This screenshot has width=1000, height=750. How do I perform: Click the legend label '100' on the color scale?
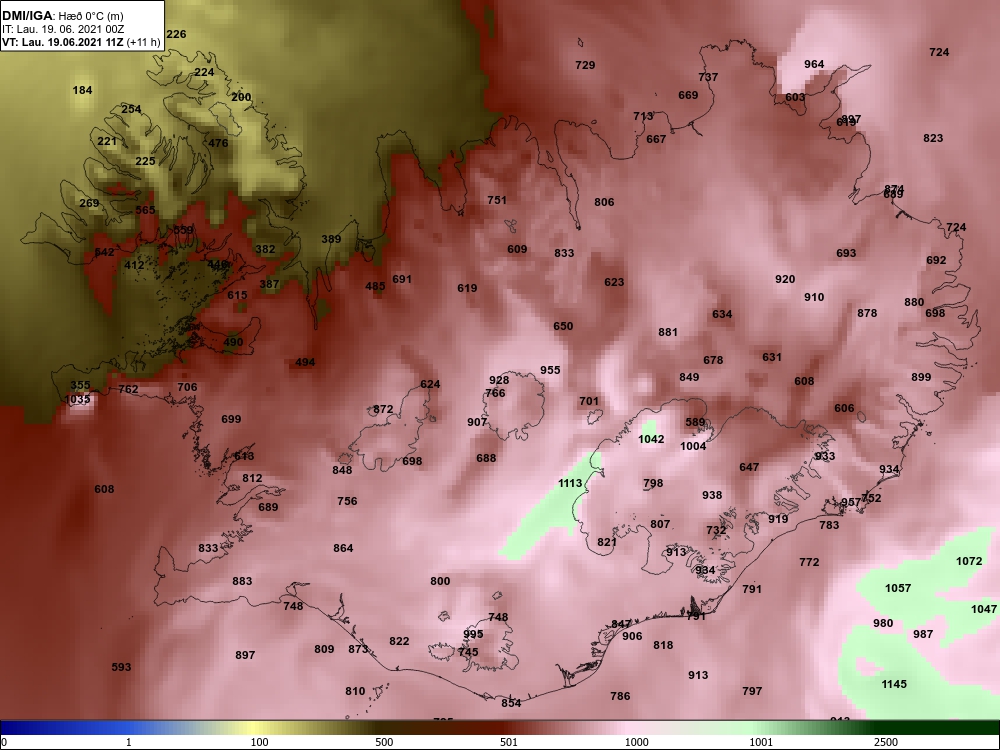[x=259, y=742]
